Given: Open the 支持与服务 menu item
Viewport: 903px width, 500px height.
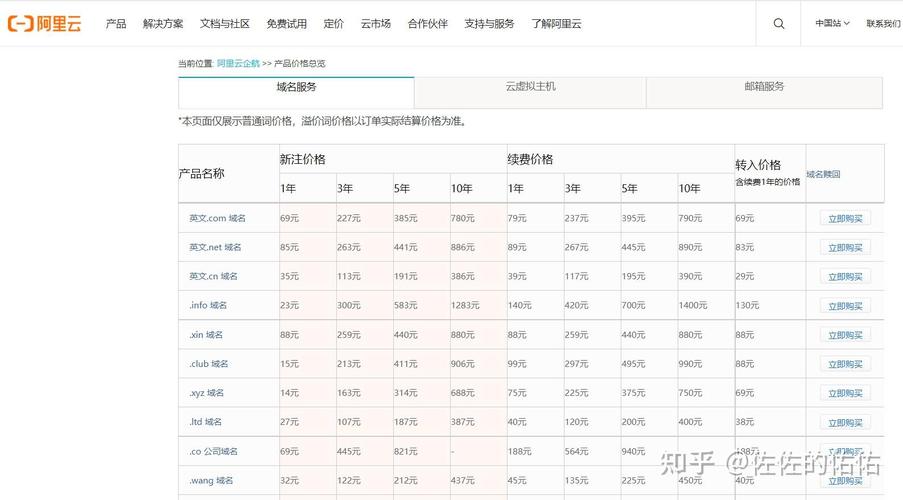Looking at the screenshot, I should point(489,24).
